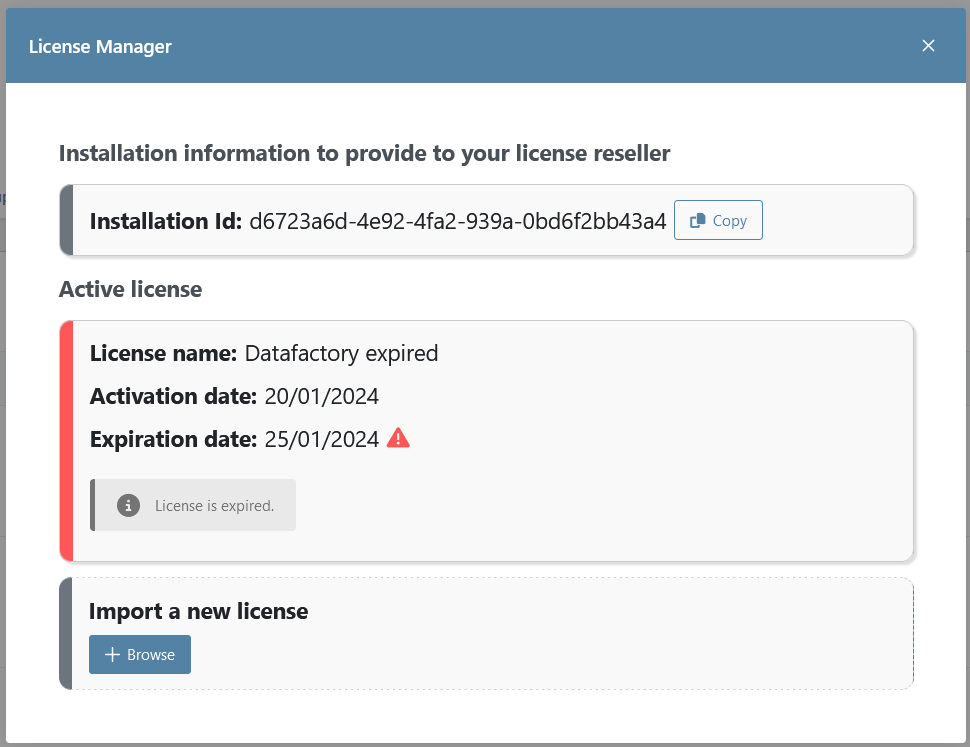Click the installation ID value text
Screen dimensions: 970x747
point(457,221)
